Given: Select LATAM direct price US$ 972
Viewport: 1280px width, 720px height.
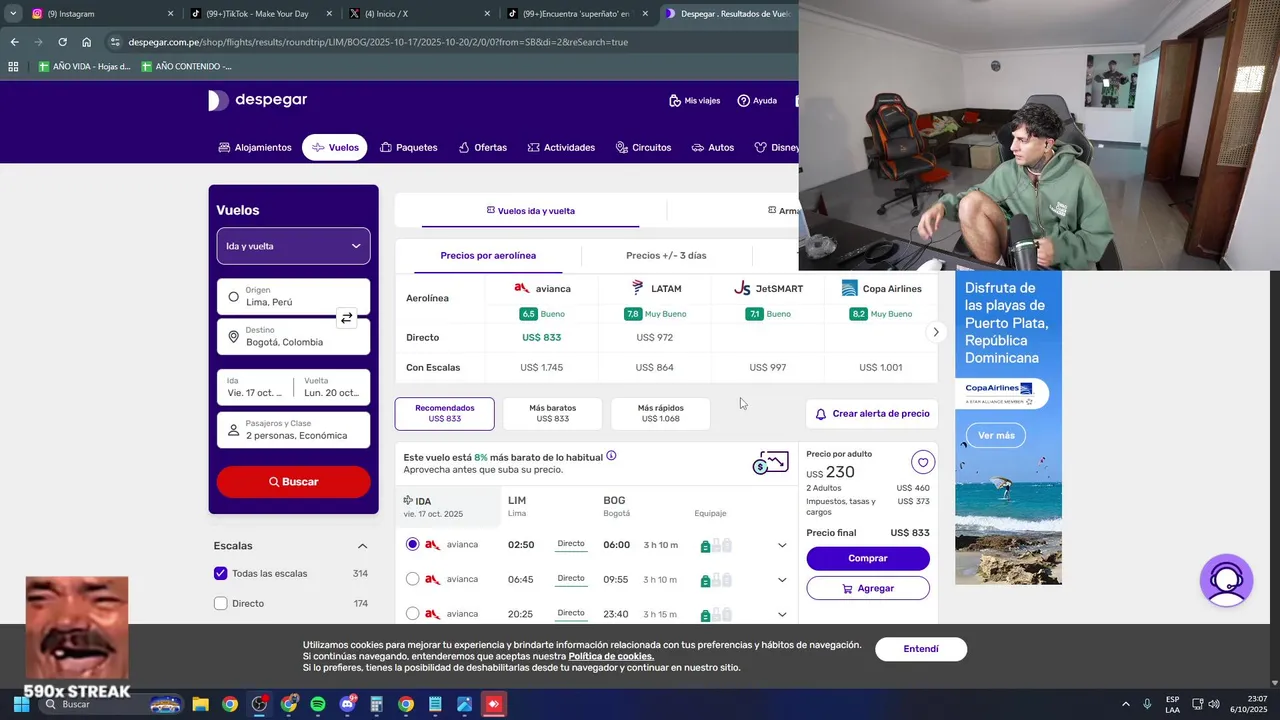Looking at the screenshot, I should coord(655,338).
